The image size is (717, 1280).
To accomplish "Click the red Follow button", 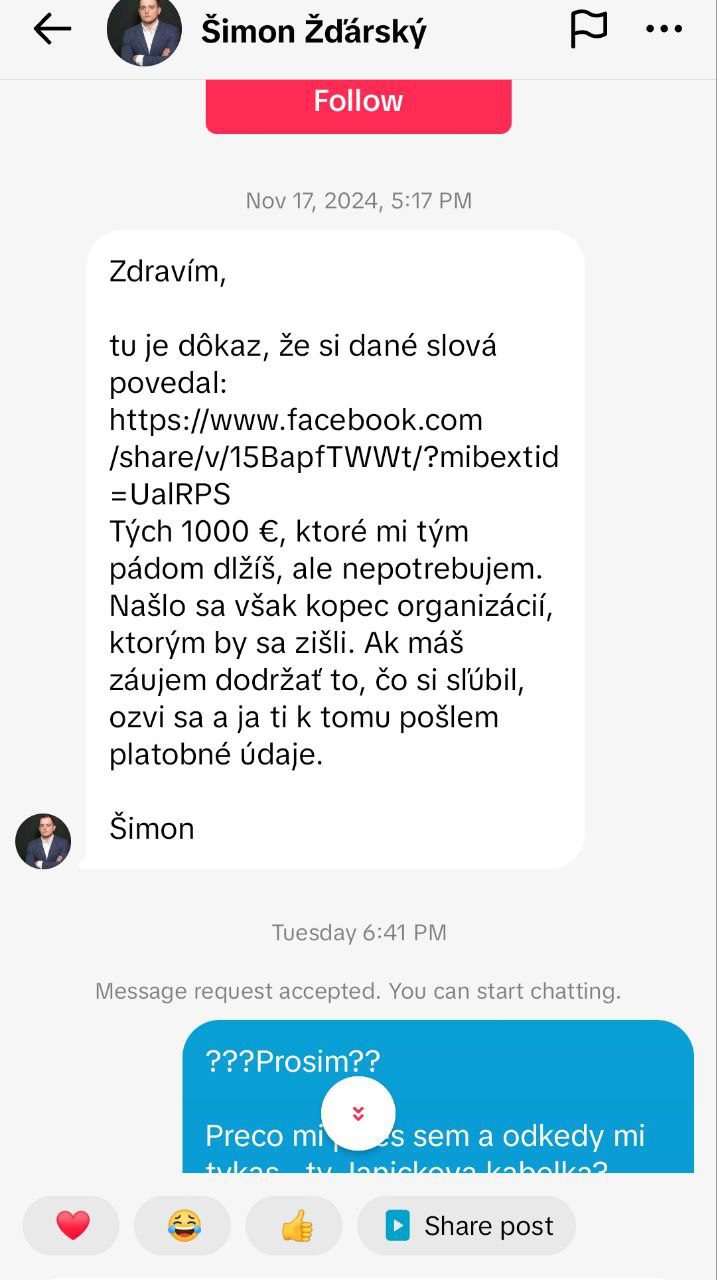I will coord(358,104).
